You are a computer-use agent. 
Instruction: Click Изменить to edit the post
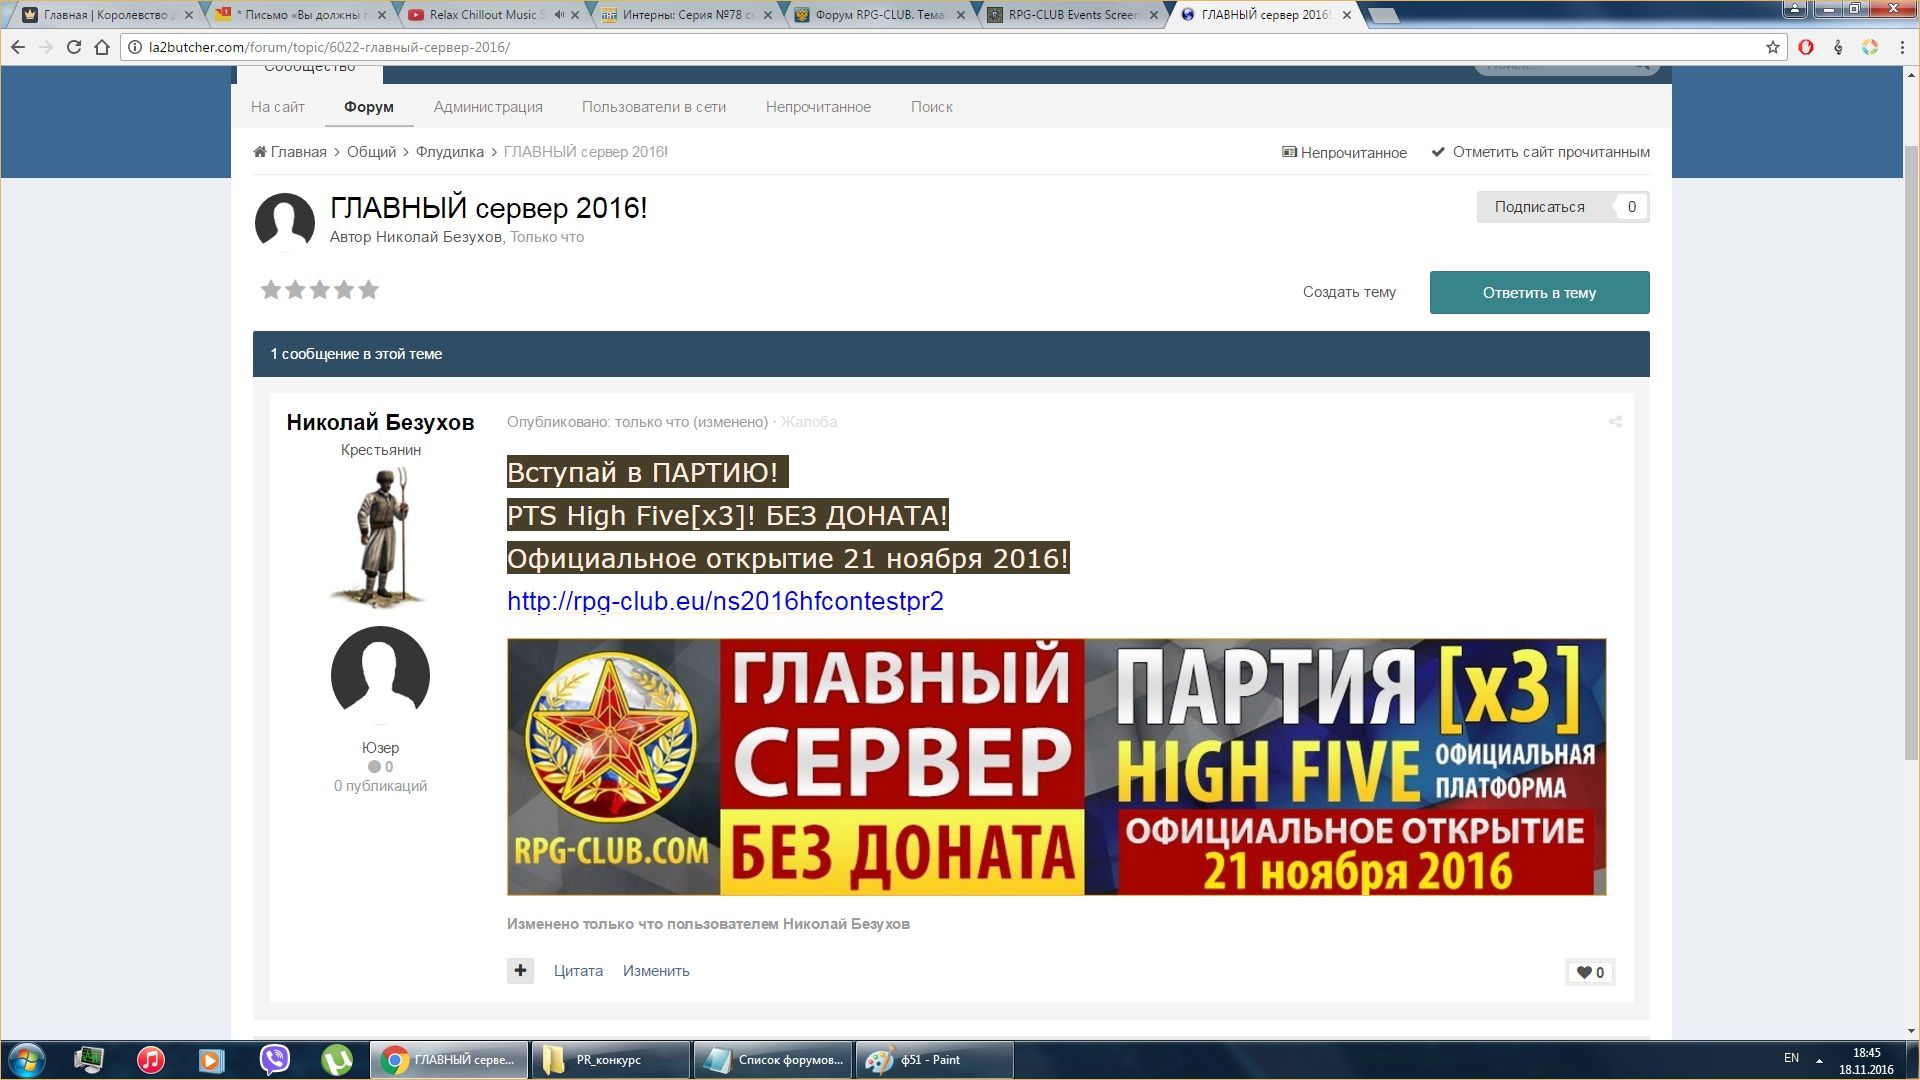[x=656, y=971]
